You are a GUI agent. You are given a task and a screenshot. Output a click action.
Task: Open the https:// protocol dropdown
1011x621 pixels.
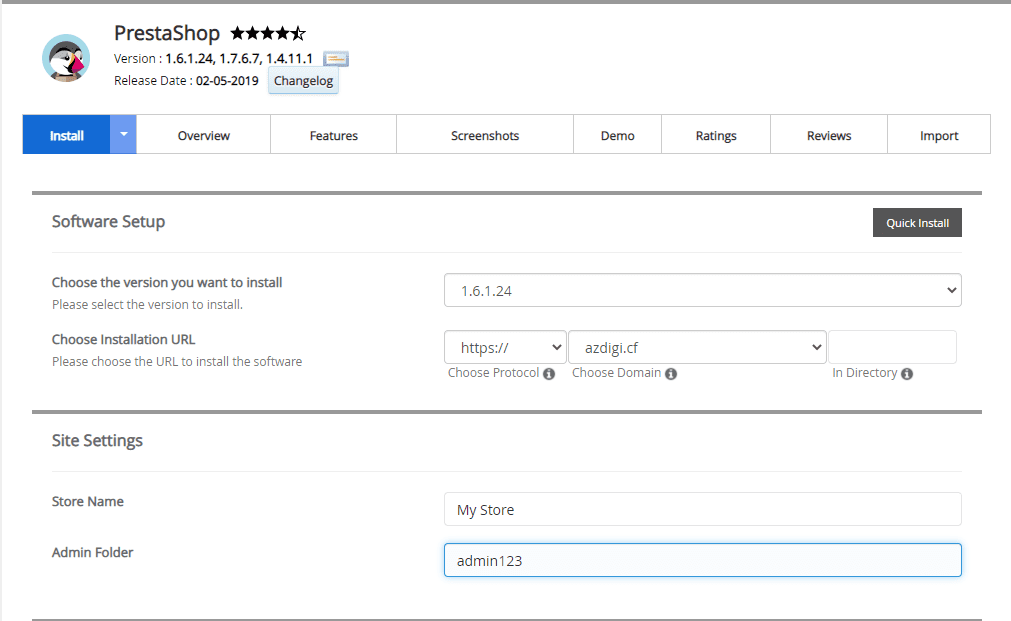coord(505,348)
